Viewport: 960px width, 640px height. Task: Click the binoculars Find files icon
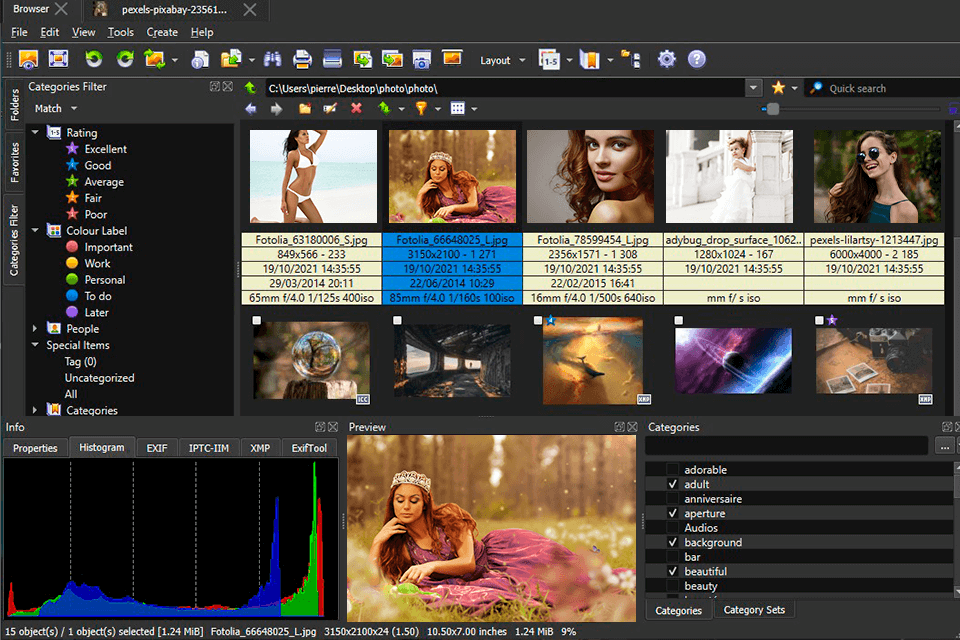point(272,60)
